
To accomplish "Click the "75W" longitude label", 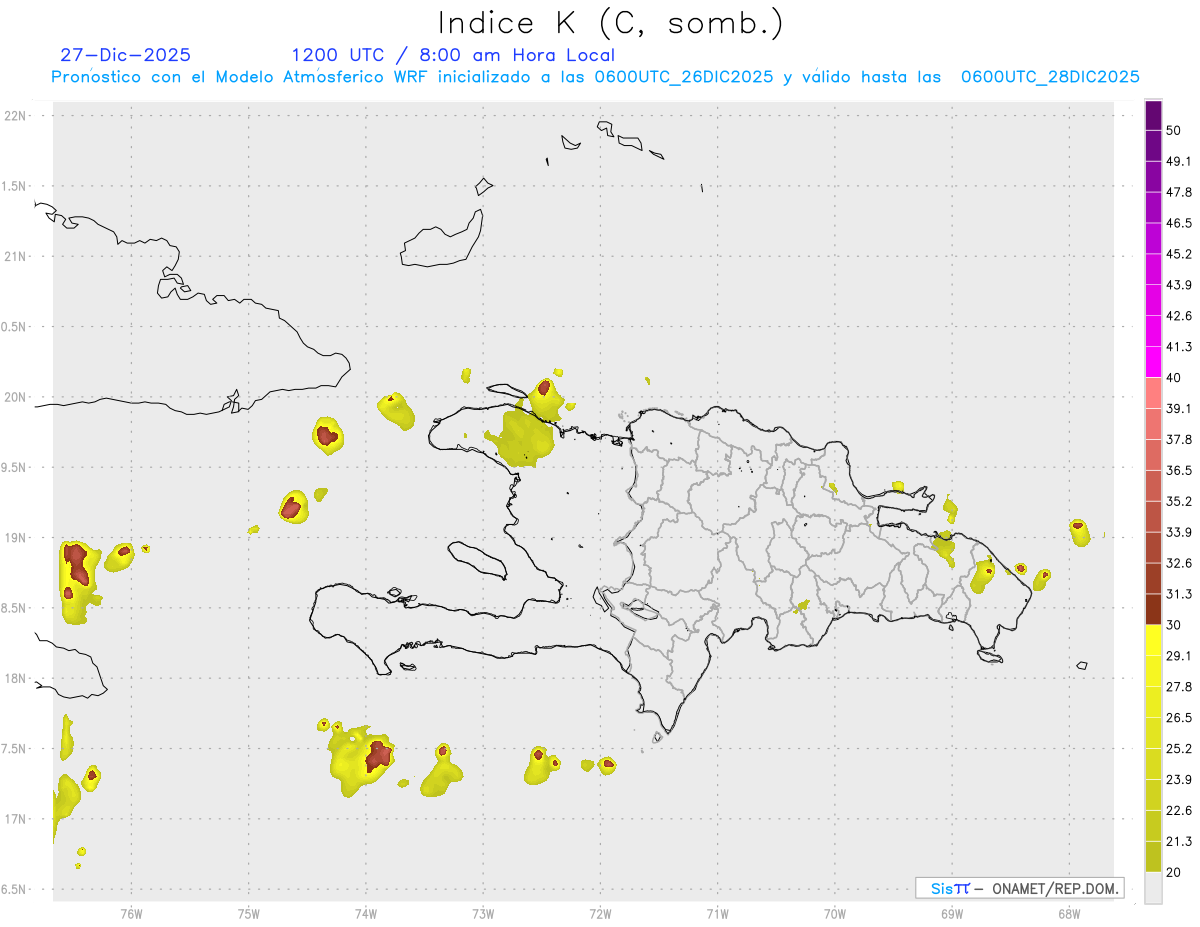I will [249, 913].
